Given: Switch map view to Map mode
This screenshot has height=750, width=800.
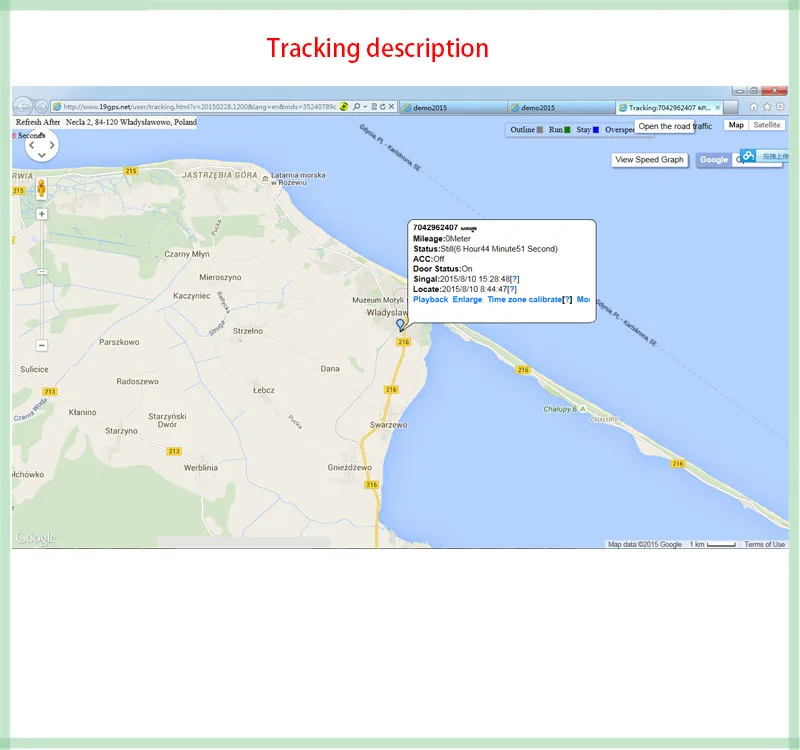Looking at the screenshot, I should click(736, 125).
